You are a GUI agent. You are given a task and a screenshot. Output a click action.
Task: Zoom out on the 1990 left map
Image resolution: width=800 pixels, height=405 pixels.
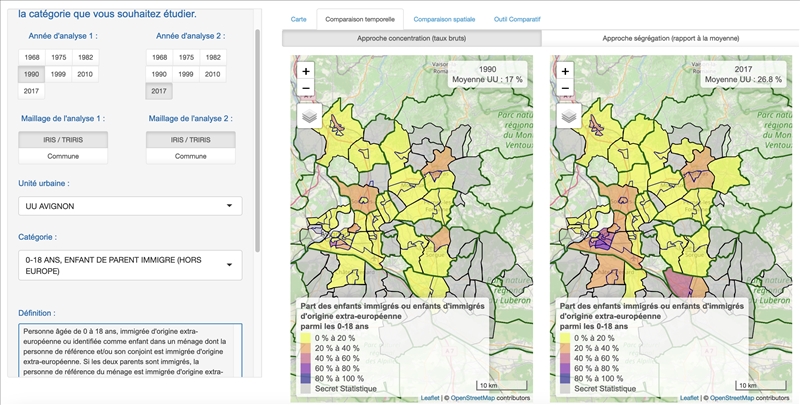click(306, 89)
